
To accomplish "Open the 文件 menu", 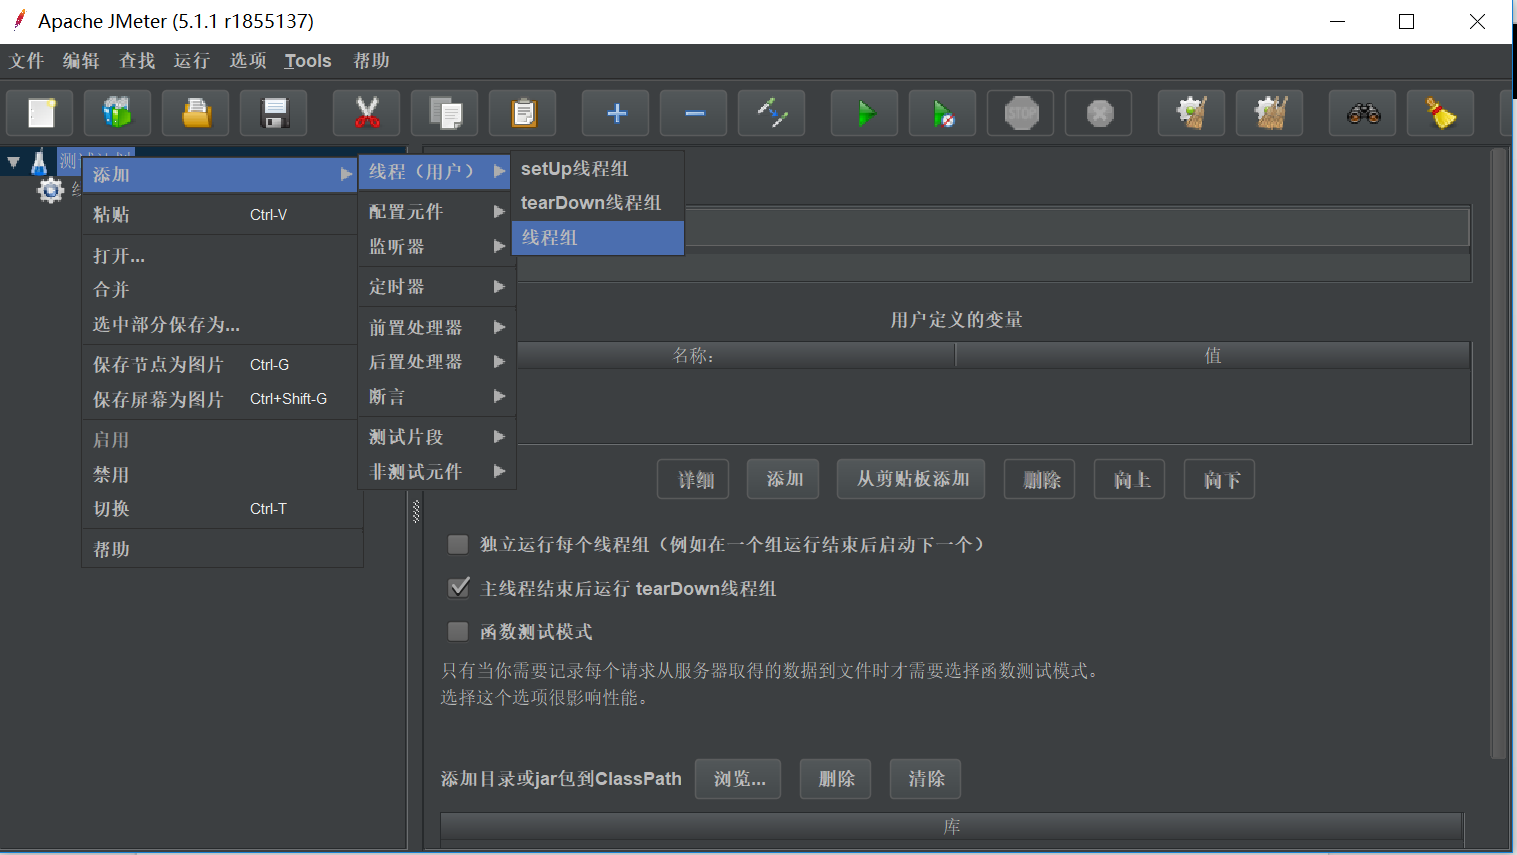I will point(27,61).
